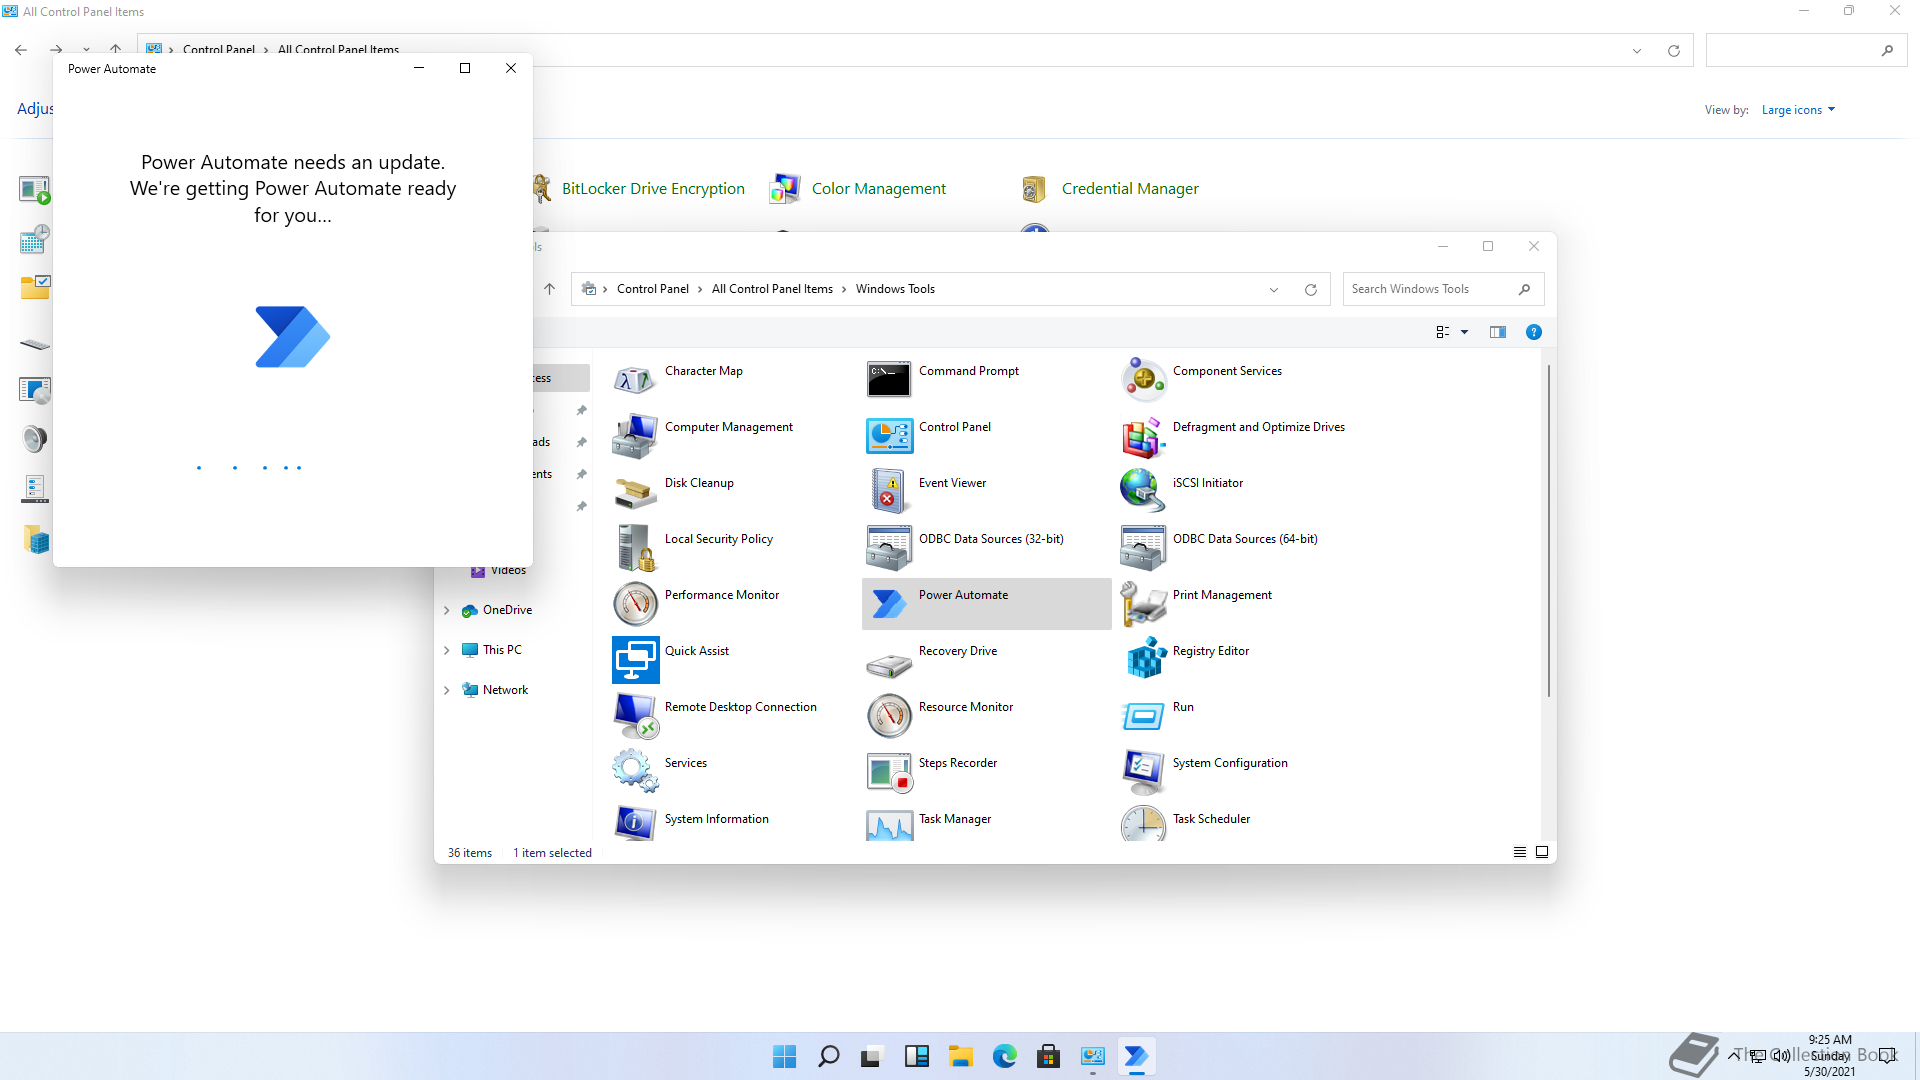
Task: Expand recent locations chevron in Control Panel
Action: (x=87, y=49)
